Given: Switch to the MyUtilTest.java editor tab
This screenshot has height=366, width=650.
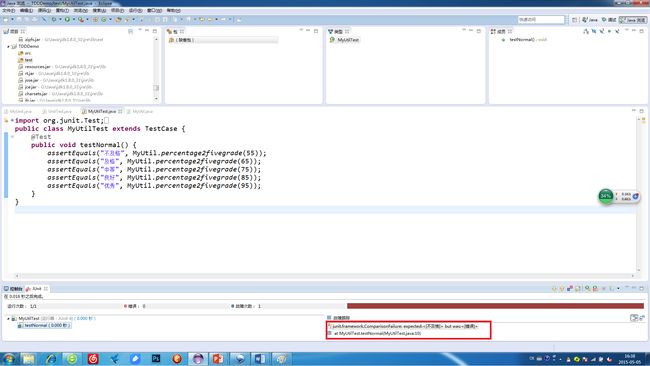Looking at the screenshot, I should (102, 111).
